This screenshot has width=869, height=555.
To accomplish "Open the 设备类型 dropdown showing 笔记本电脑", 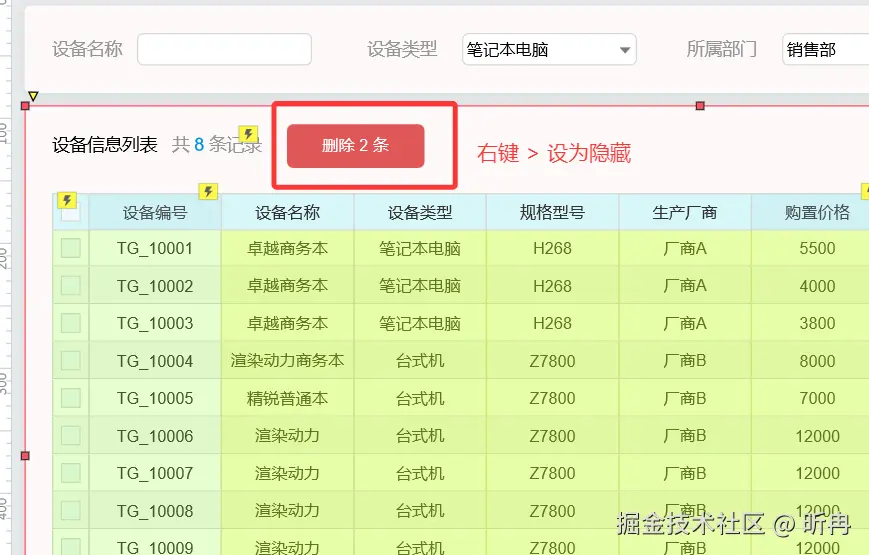I will (x=549, y=49).
